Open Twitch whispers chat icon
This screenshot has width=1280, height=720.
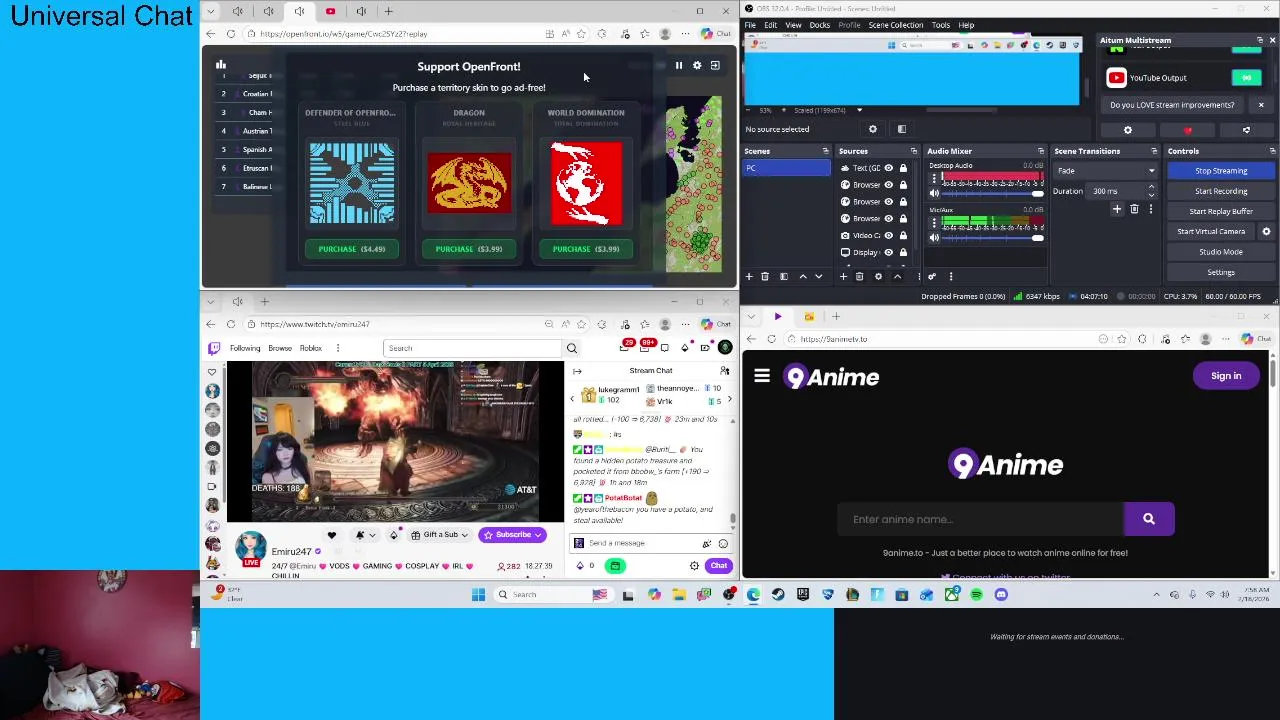pos(665,348)
